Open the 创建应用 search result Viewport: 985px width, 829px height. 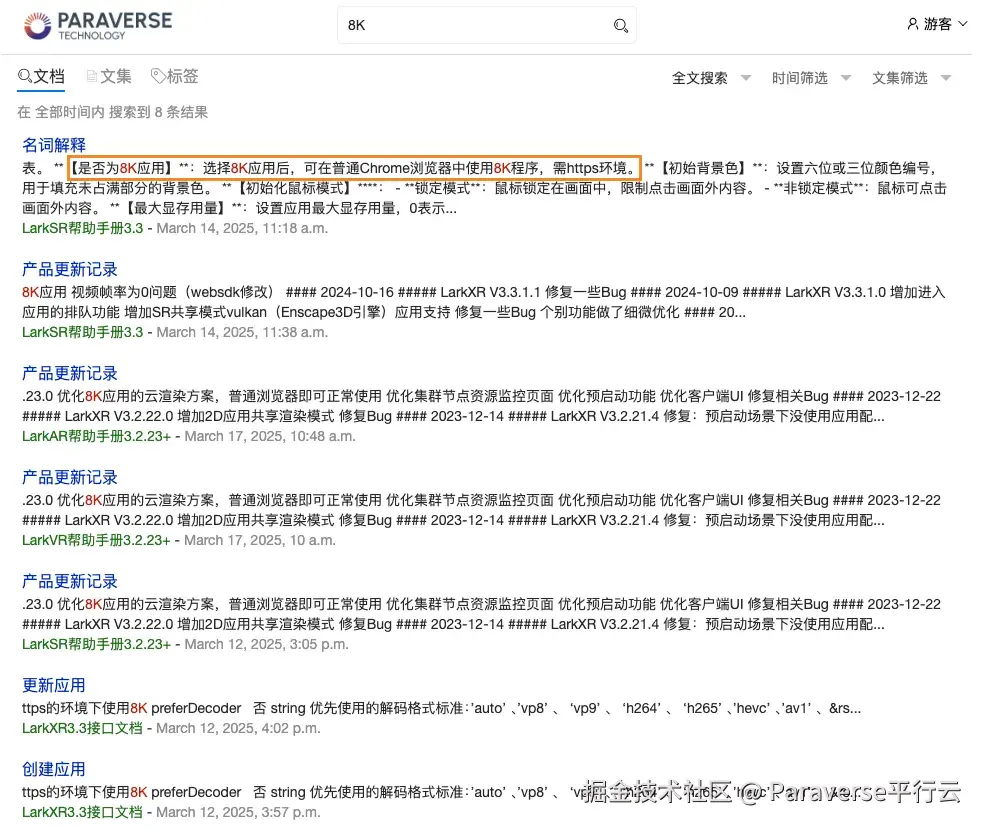pos(53,768)
